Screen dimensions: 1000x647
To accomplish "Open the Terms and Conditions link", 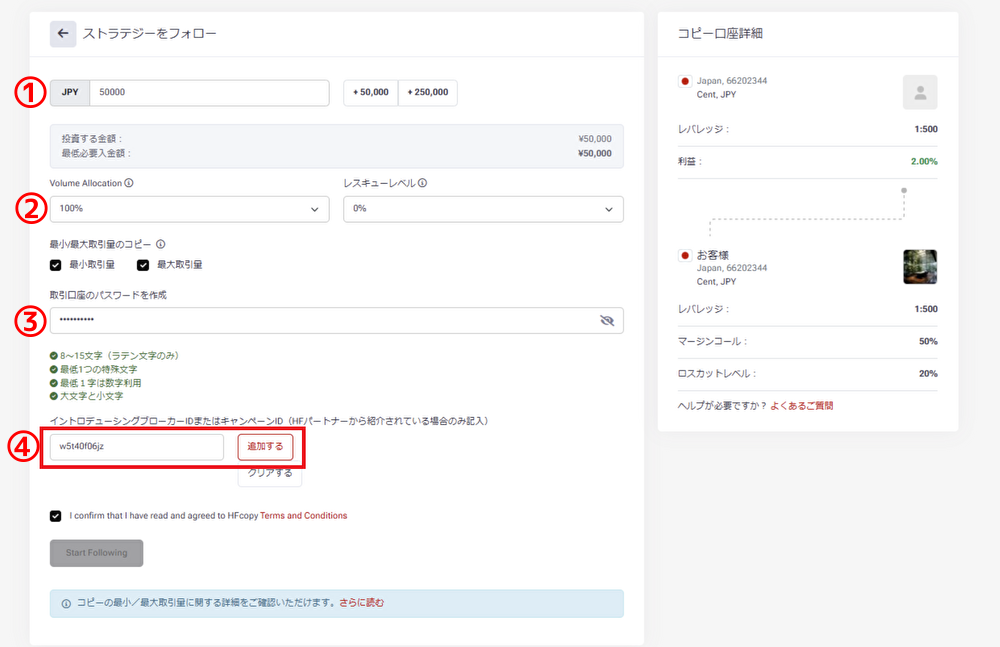I will 303,516.
